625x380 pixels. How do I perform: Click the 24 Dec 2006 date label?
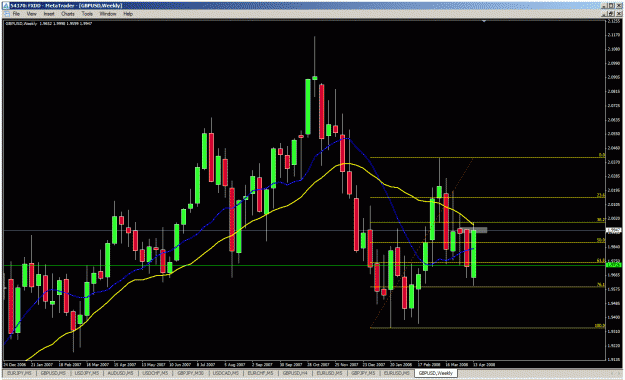[x=15, y=364]
